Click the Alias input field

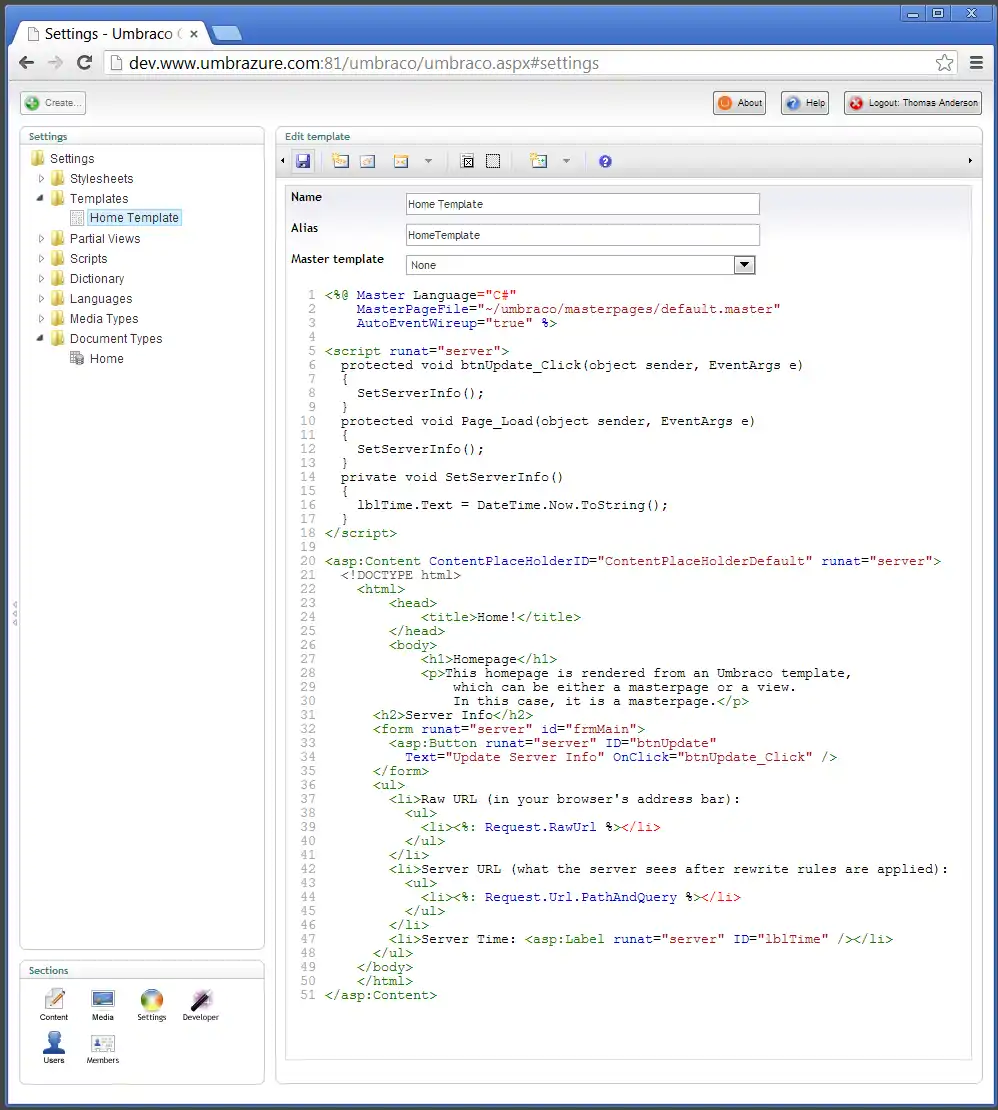click(x=583, y=235)
